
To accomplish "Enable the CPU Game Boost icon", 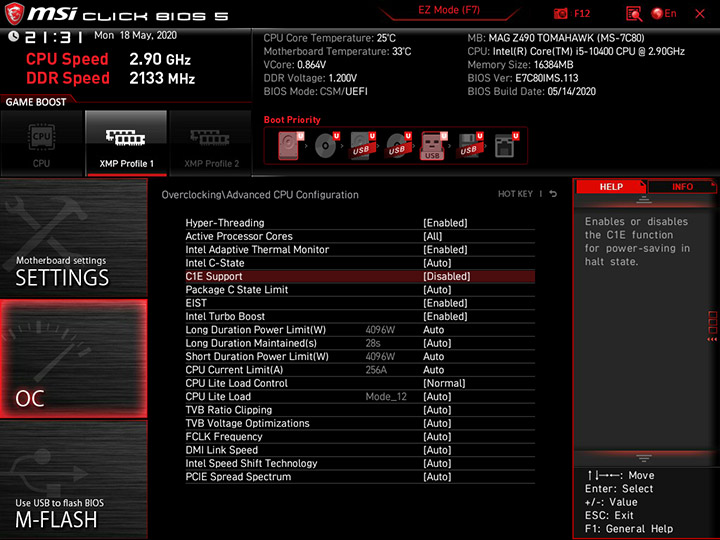I will click(41, 143).
